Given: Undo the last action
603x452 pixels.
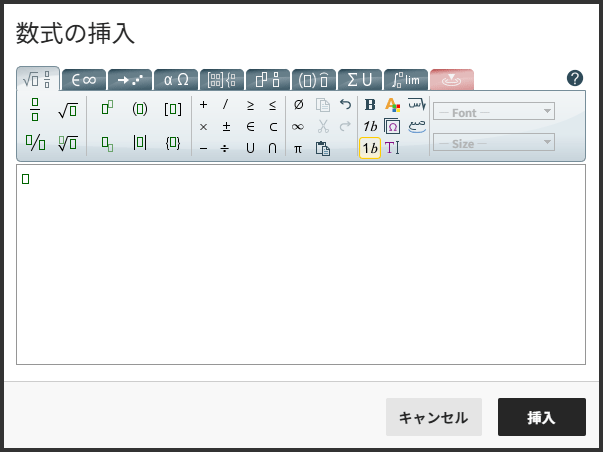Looking at the screenshot, I should point(346,104).
